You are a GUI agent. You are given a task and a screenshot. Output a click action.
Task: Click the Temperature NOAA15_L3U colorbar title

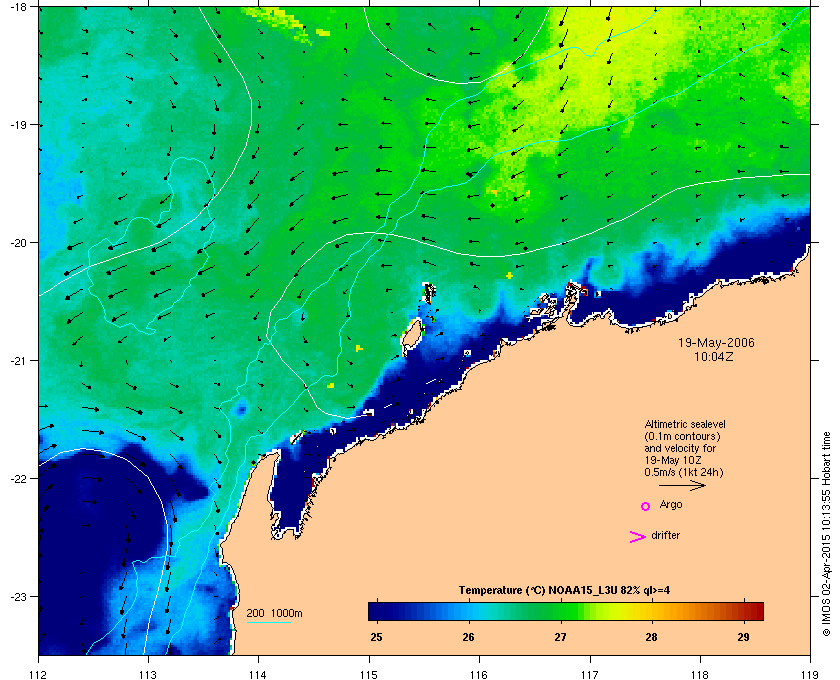tap(564, 591)
